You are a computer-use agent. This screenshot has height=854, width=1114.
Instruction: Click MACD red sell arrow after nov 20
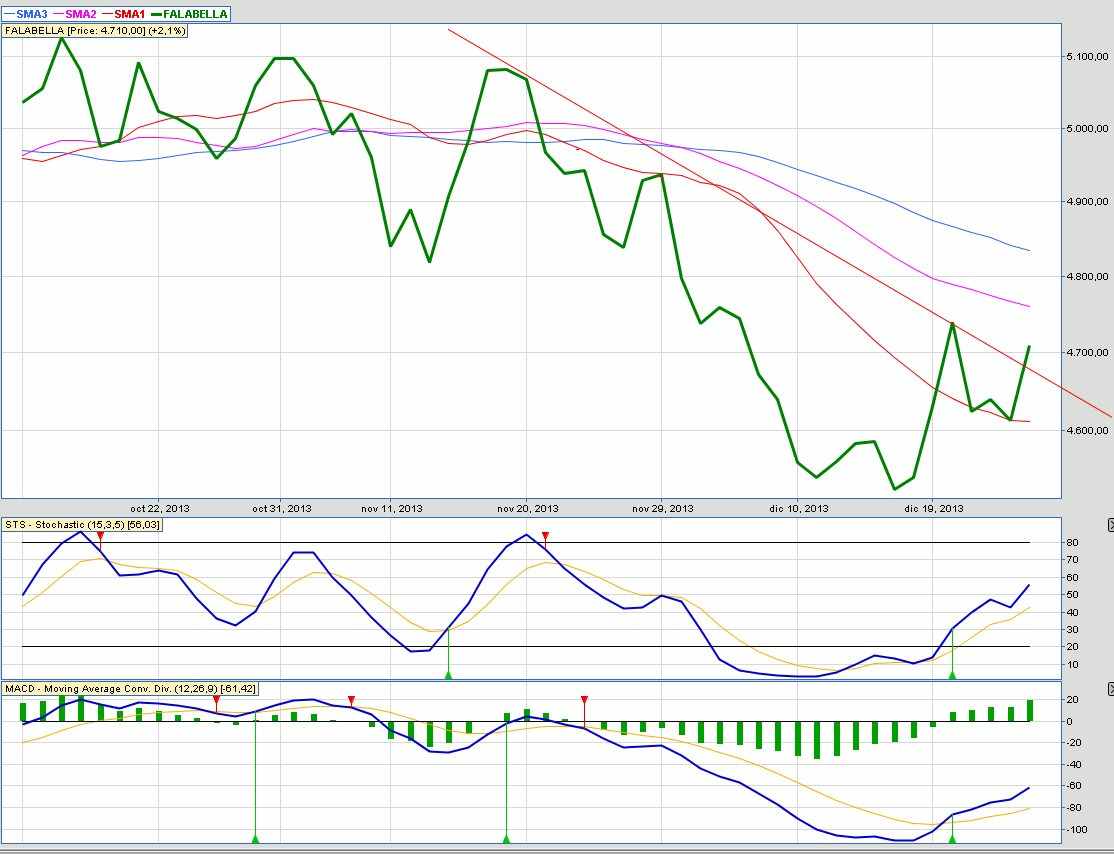pos(584,700)
